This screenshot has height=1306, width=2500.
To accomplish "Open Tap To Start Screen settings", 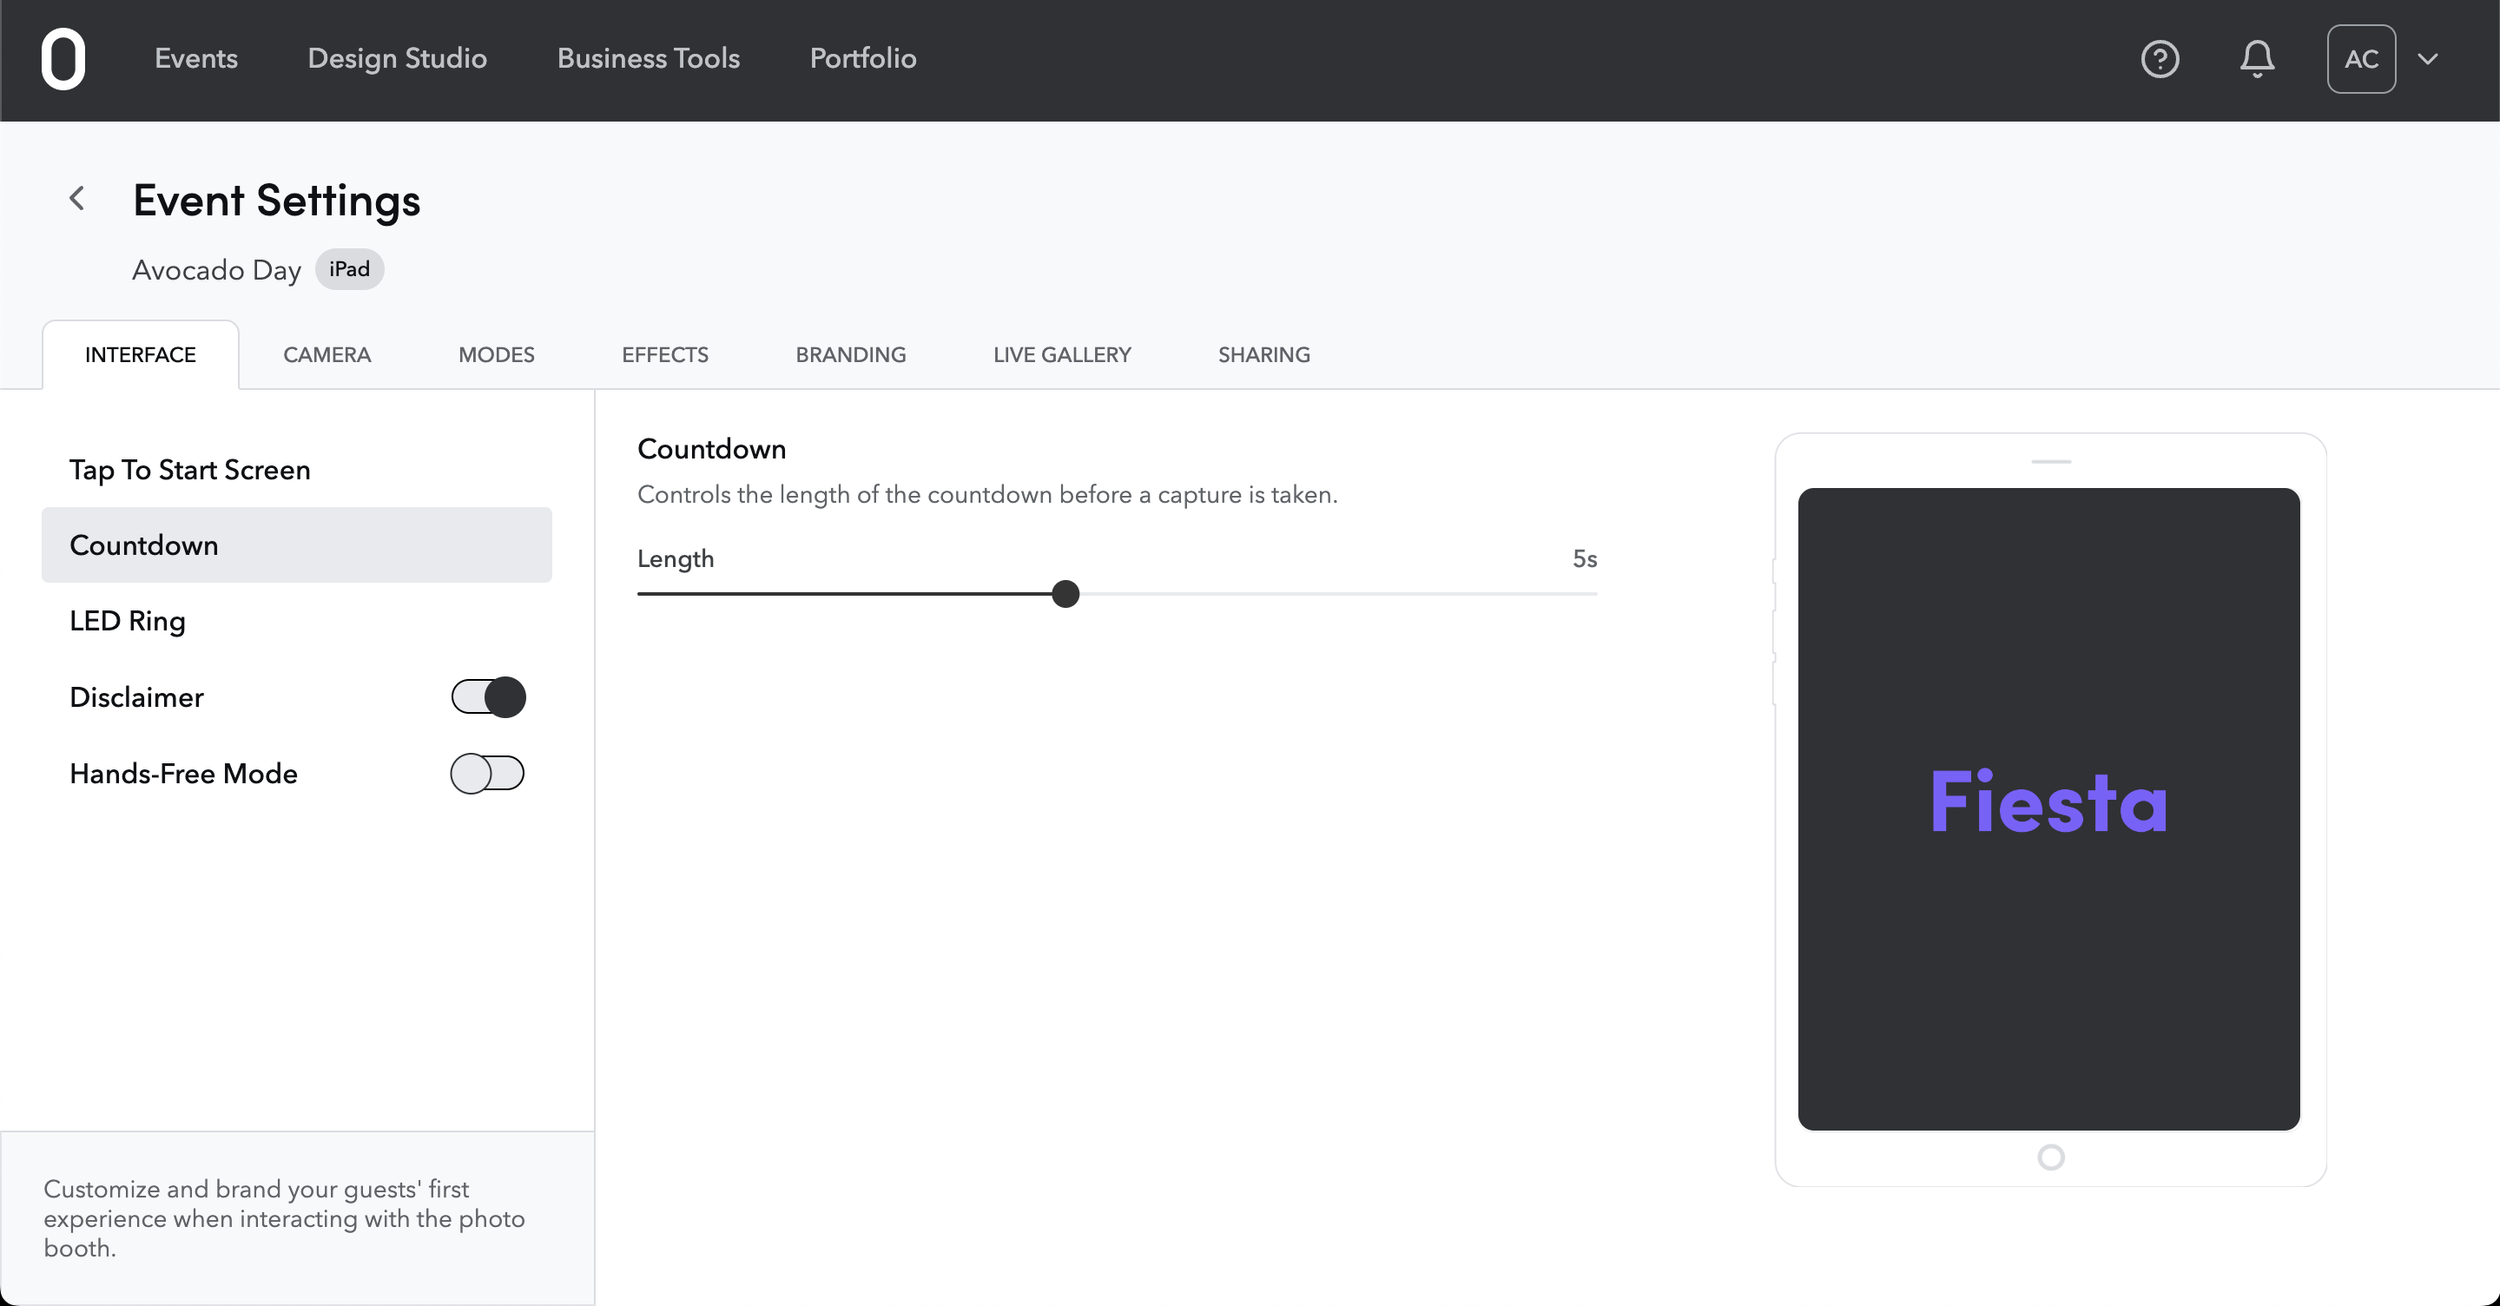I will pyautogui.click(x=297, y=470).
